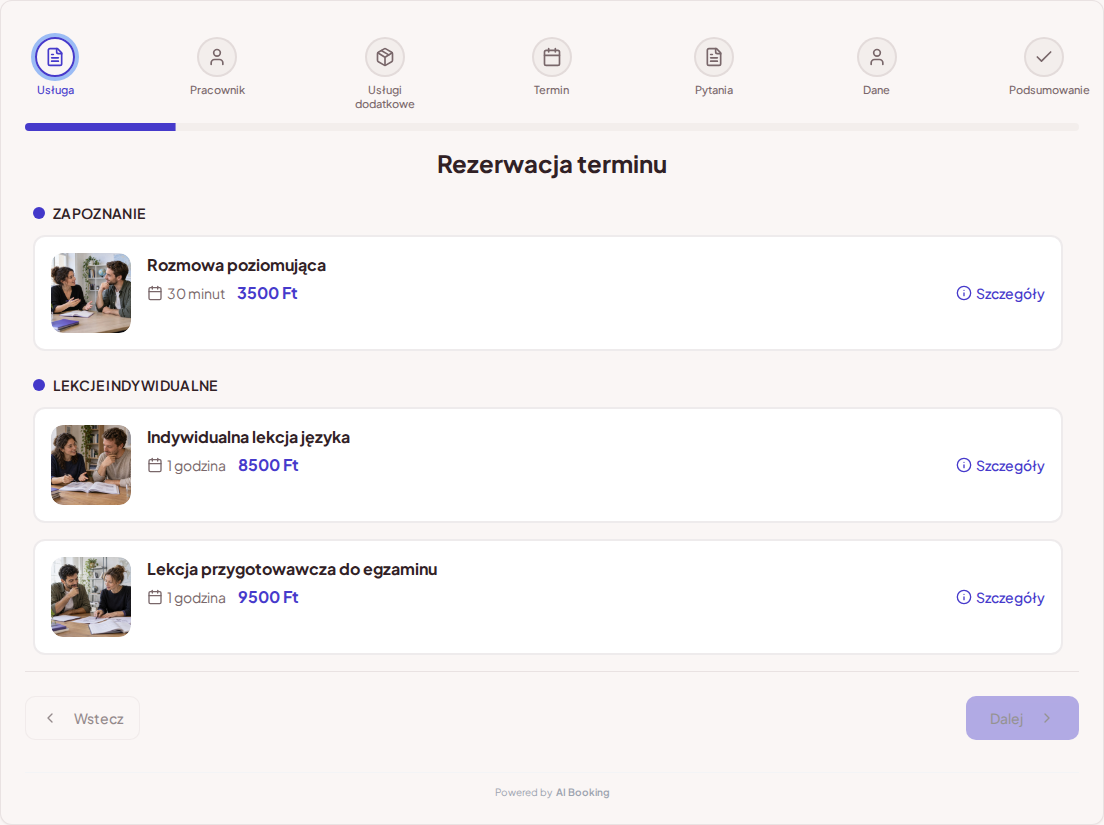Image resolution: width=1104 pixels, height=825 pixels.
Task: Click the Termin step calendar icon
Action: coord(552,57)
